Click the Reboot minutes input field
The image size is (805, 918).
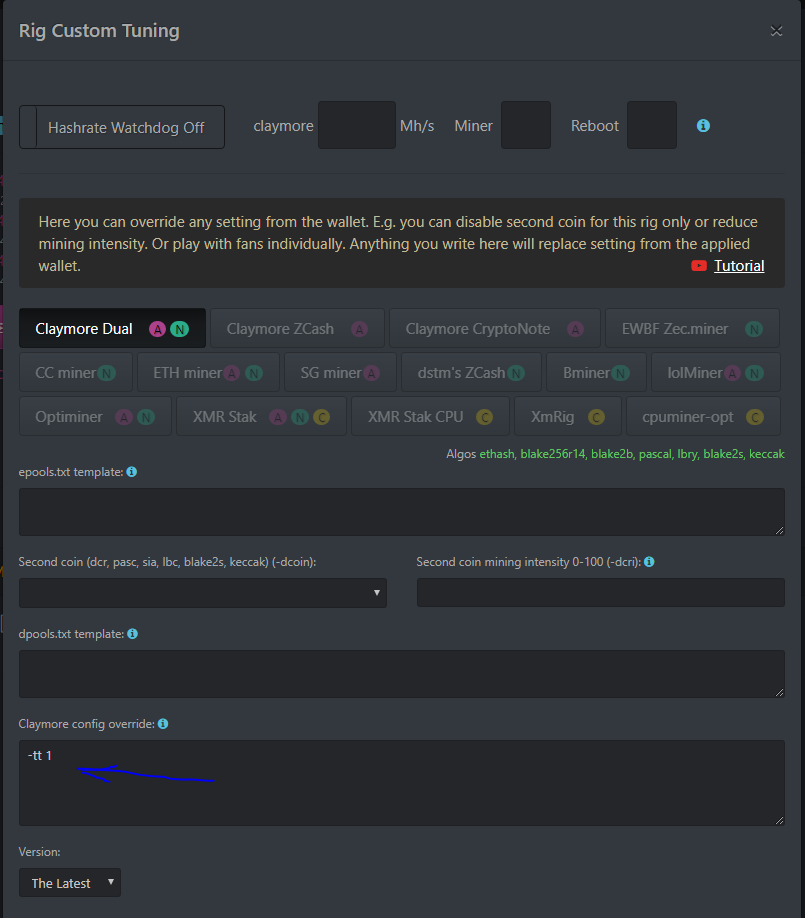coord(652,125)
